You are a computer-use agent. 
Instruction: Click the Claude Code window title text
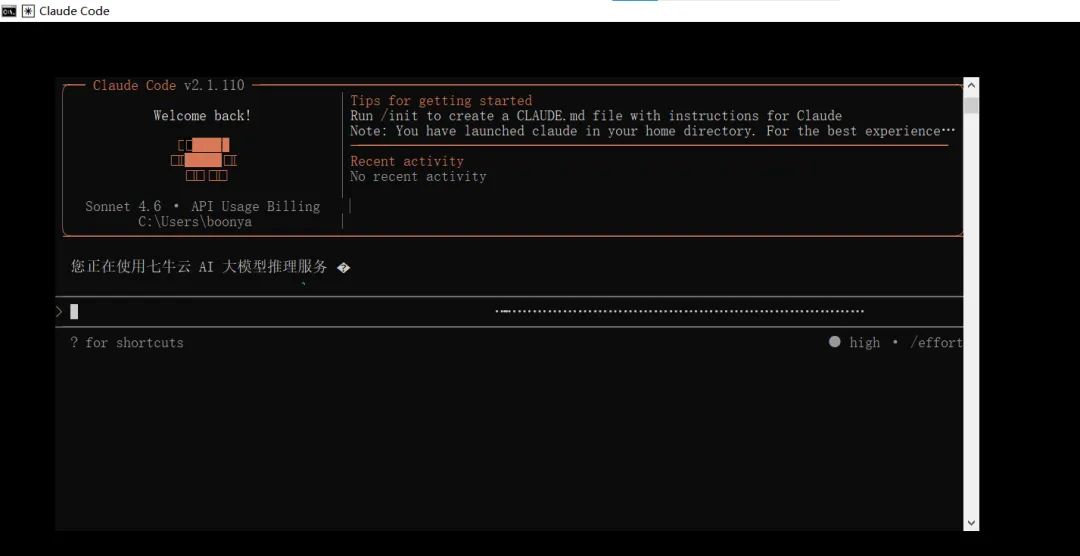tap(74, 11)
